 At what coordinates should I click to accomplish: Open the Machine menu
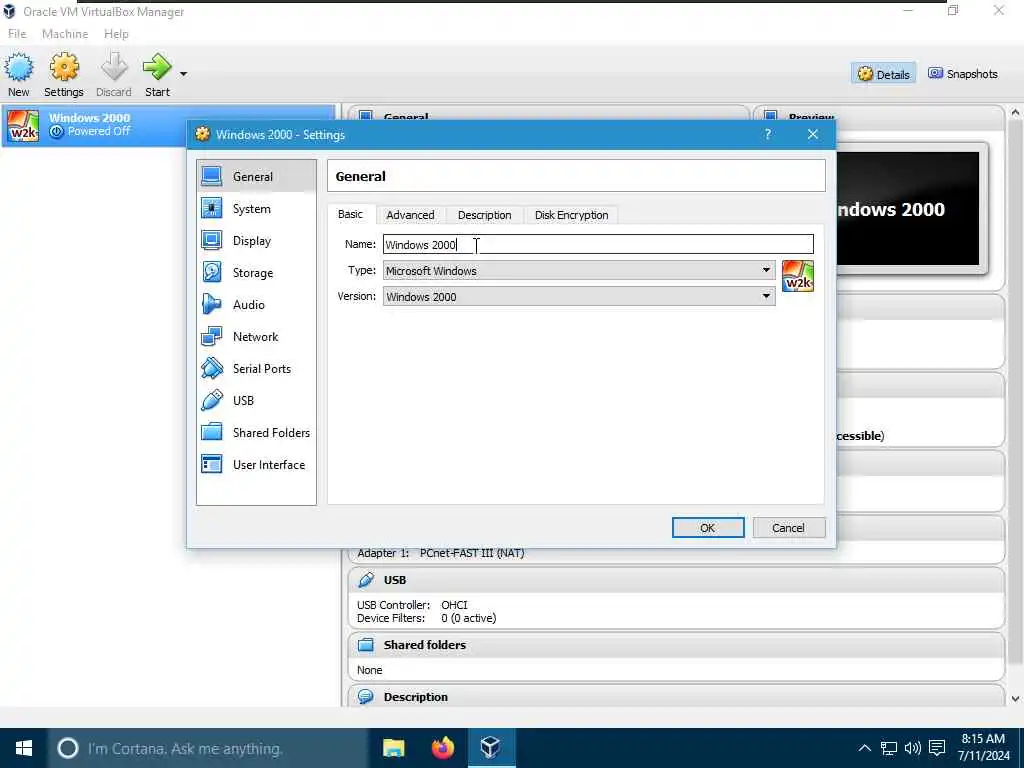65,34
